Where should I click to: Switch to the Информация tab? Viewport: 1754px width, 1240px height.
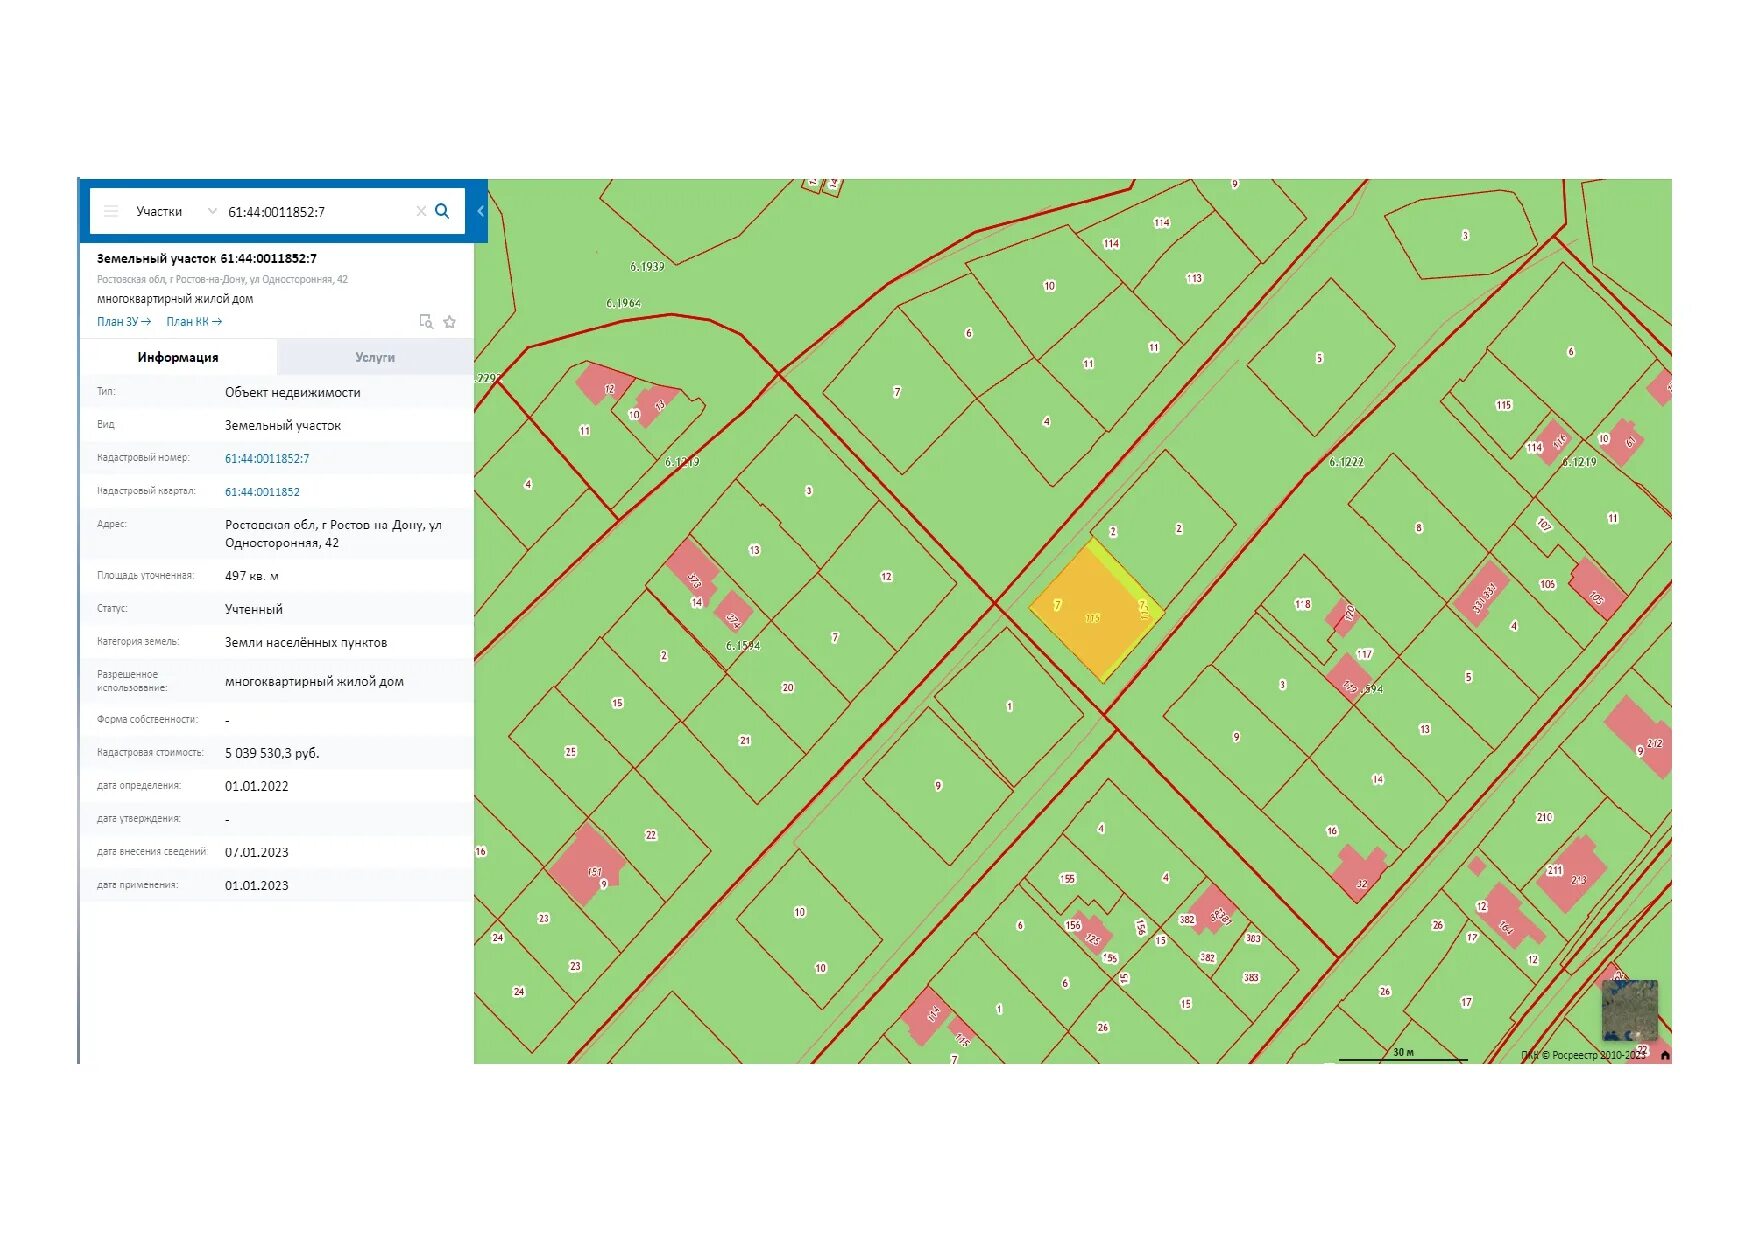pyautogui.click(x=178, y=357)
